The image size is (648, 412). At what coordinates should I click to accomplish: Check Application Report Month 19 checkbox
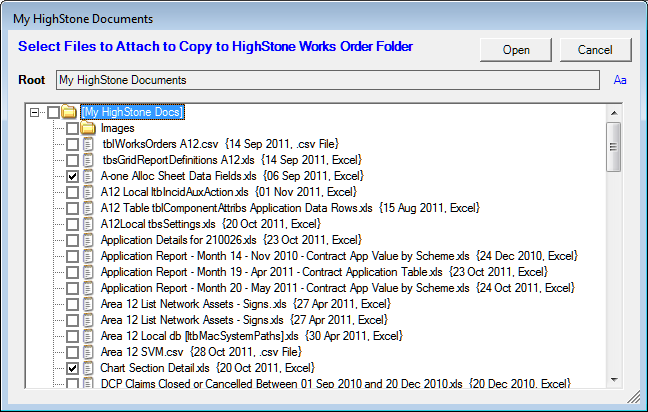[x=72, y=272]
